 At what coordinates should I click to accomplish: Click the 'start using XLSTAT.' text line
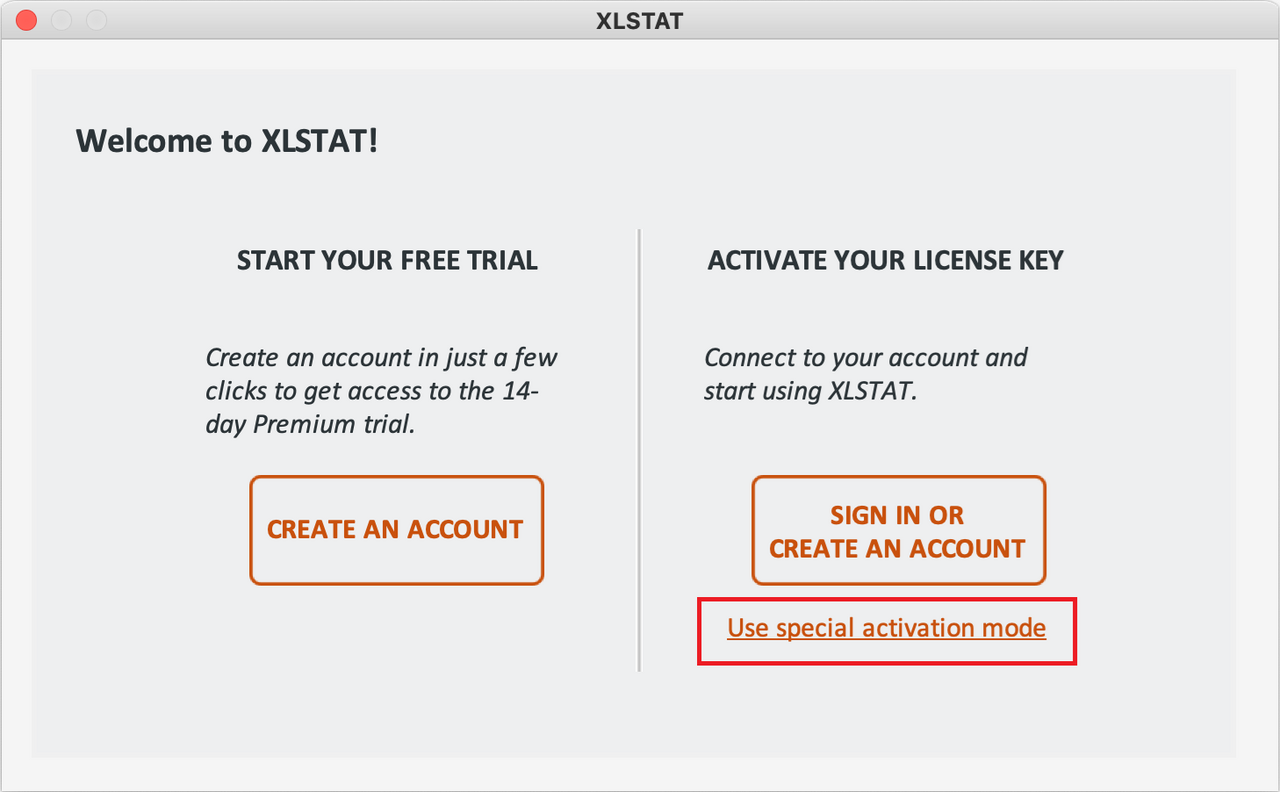click(810, 390)
